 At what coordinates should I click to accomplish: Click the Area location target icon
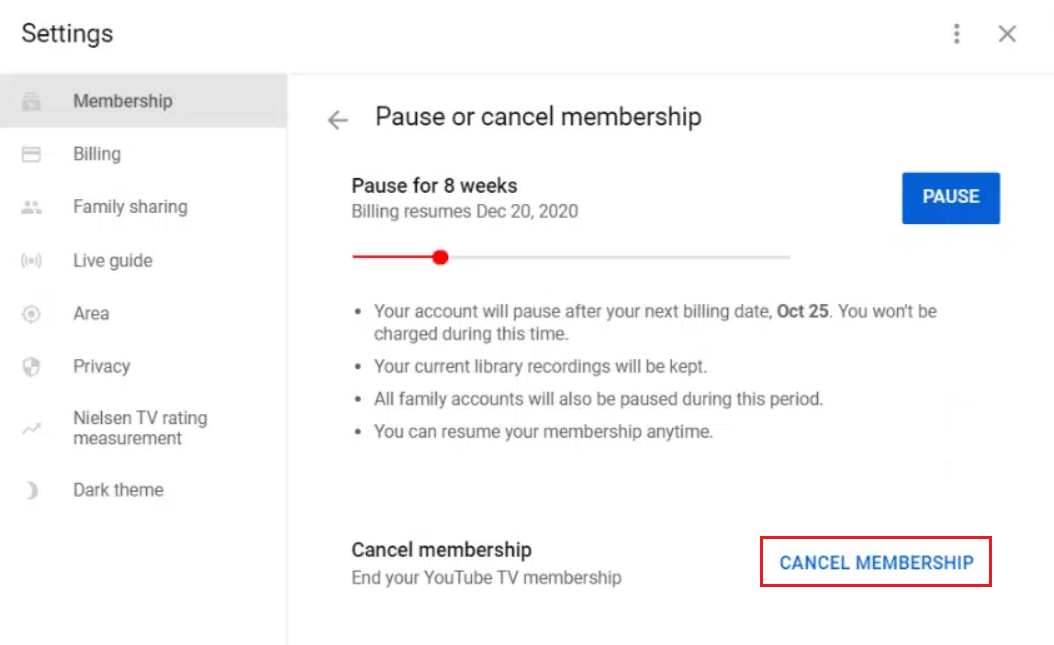32,314
